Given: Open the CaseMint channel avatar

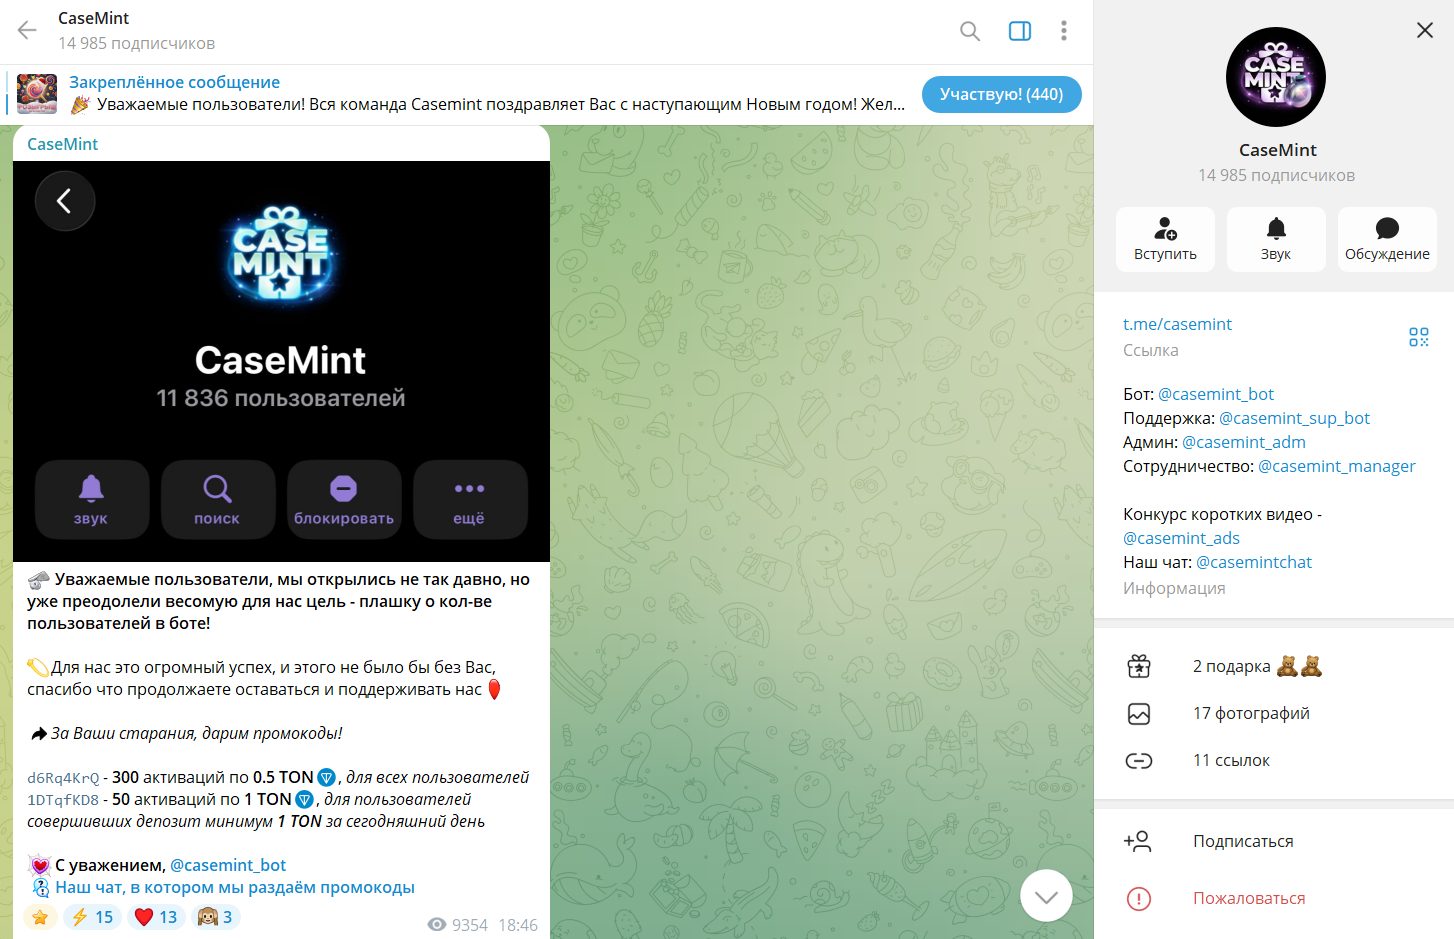Looking at the screenshot, I should point(1276,77).
